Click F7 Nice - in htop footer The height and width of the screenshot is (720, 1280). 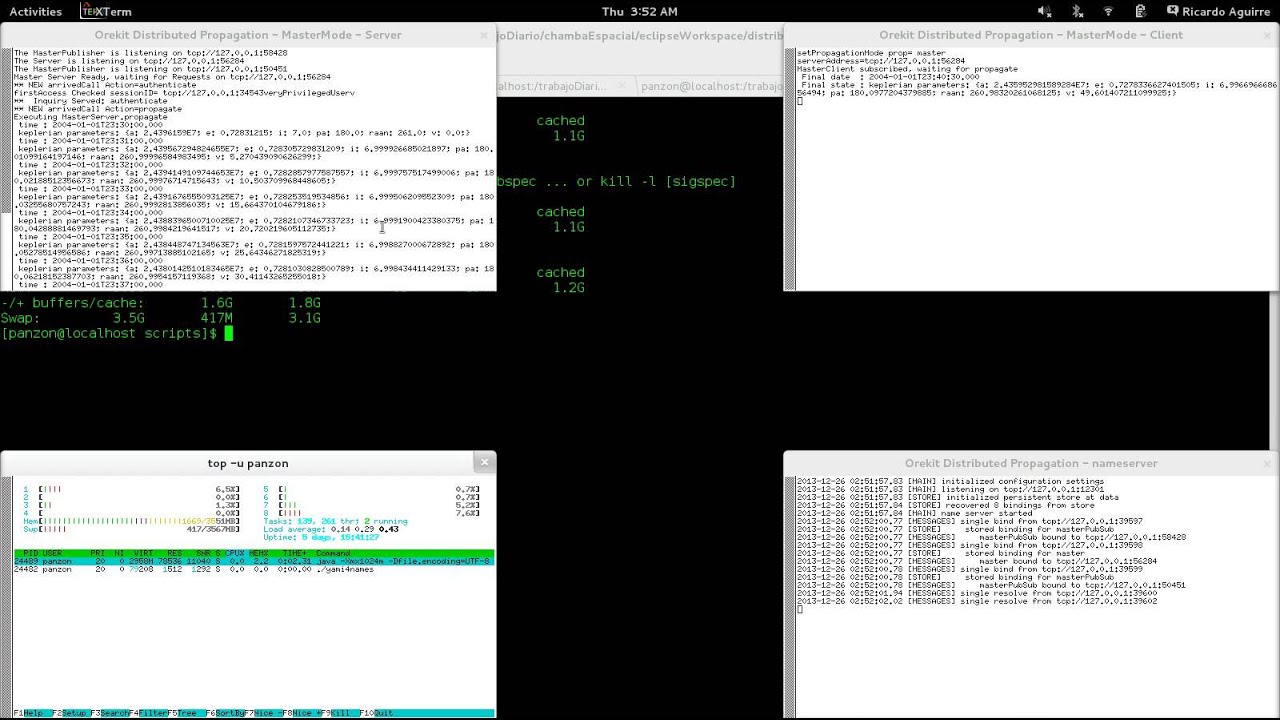[x=265, y=713]
